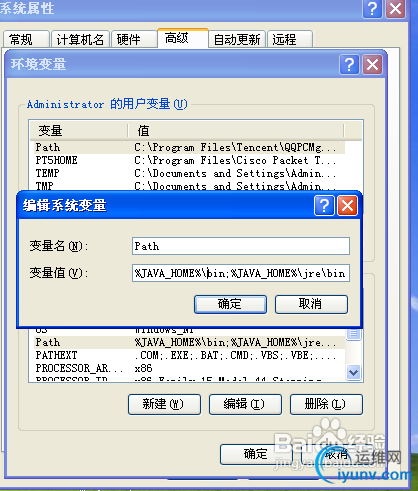
Task: Close the System Properties window
Action: [395, 9]
